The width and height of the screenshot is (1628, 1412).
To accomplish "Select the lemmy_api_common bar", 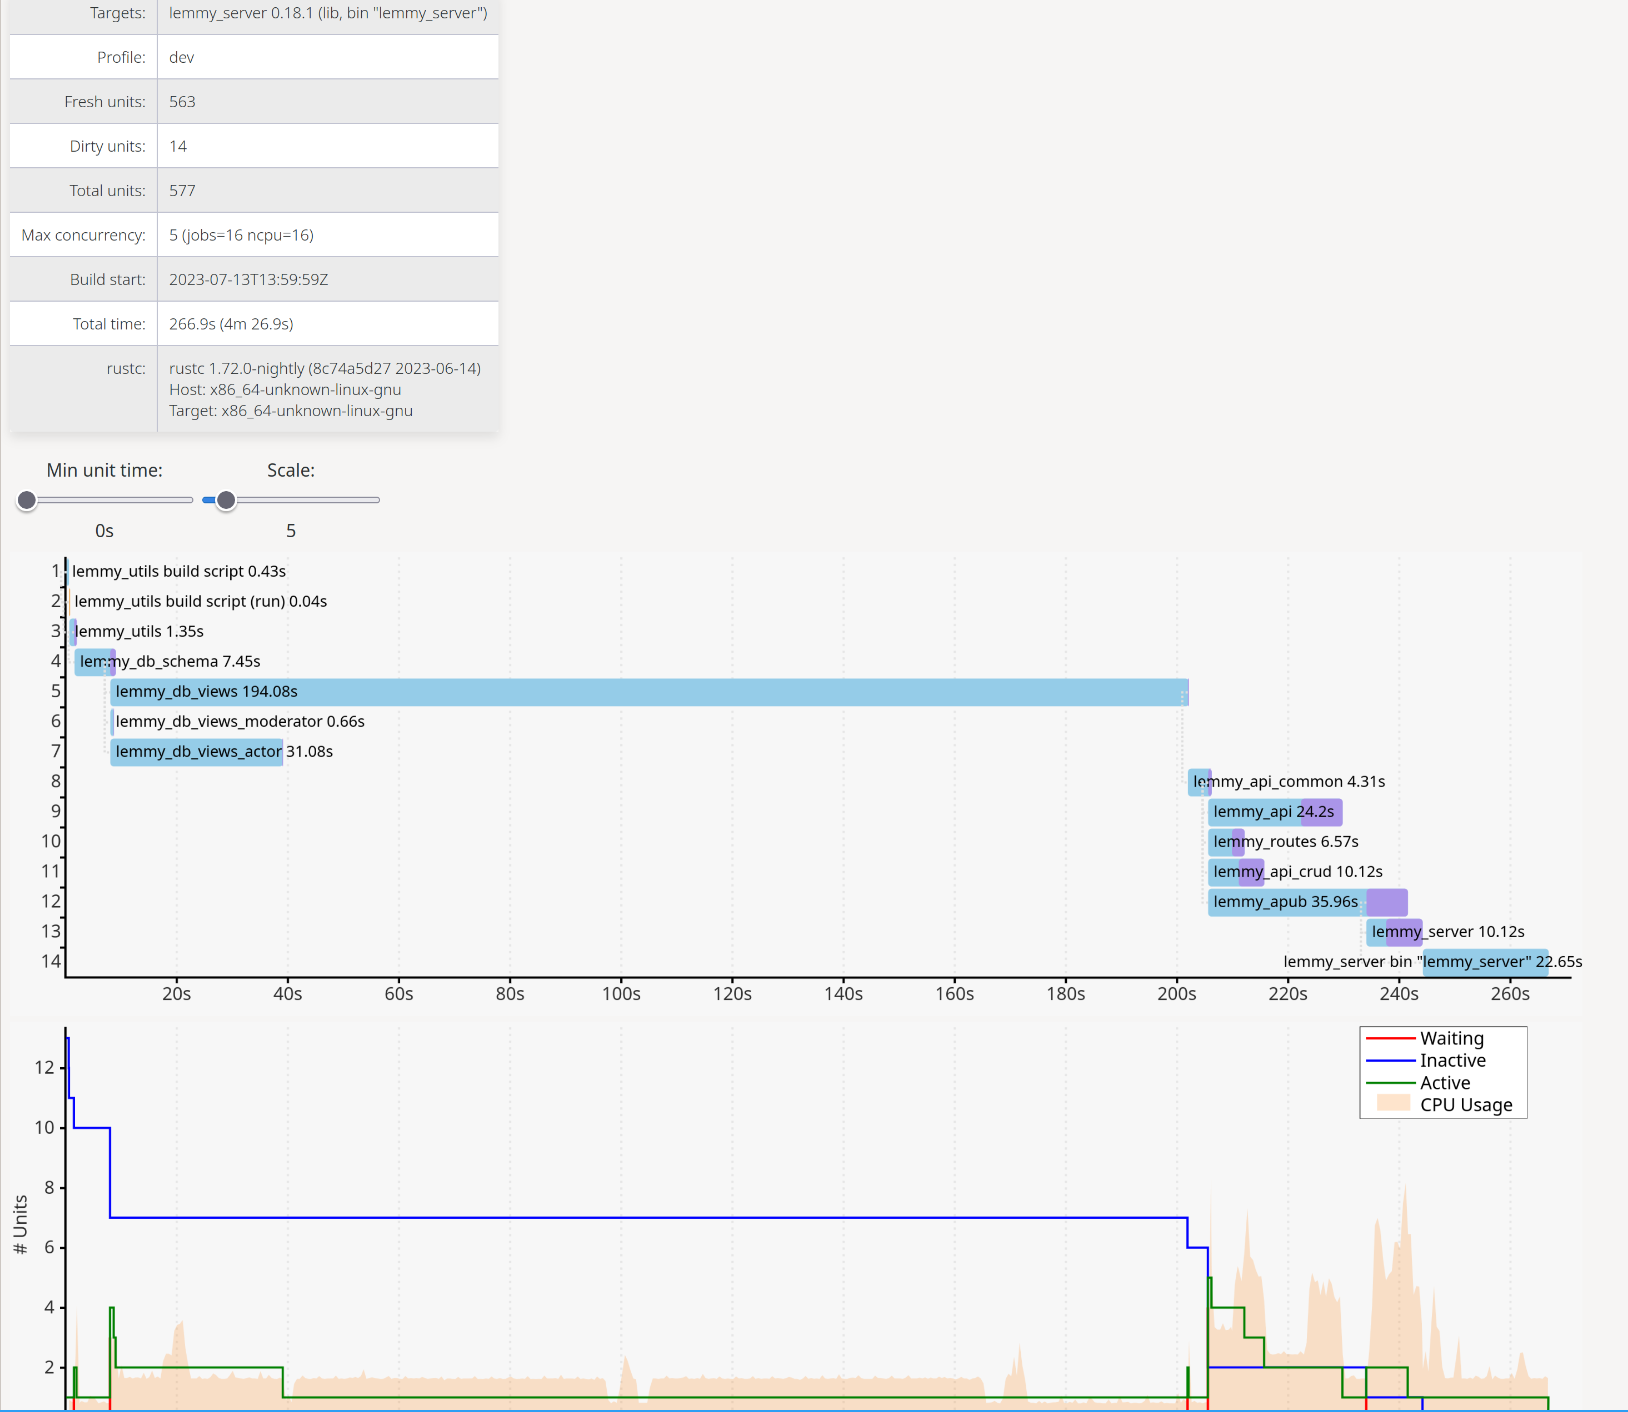I will point(1198,781).
